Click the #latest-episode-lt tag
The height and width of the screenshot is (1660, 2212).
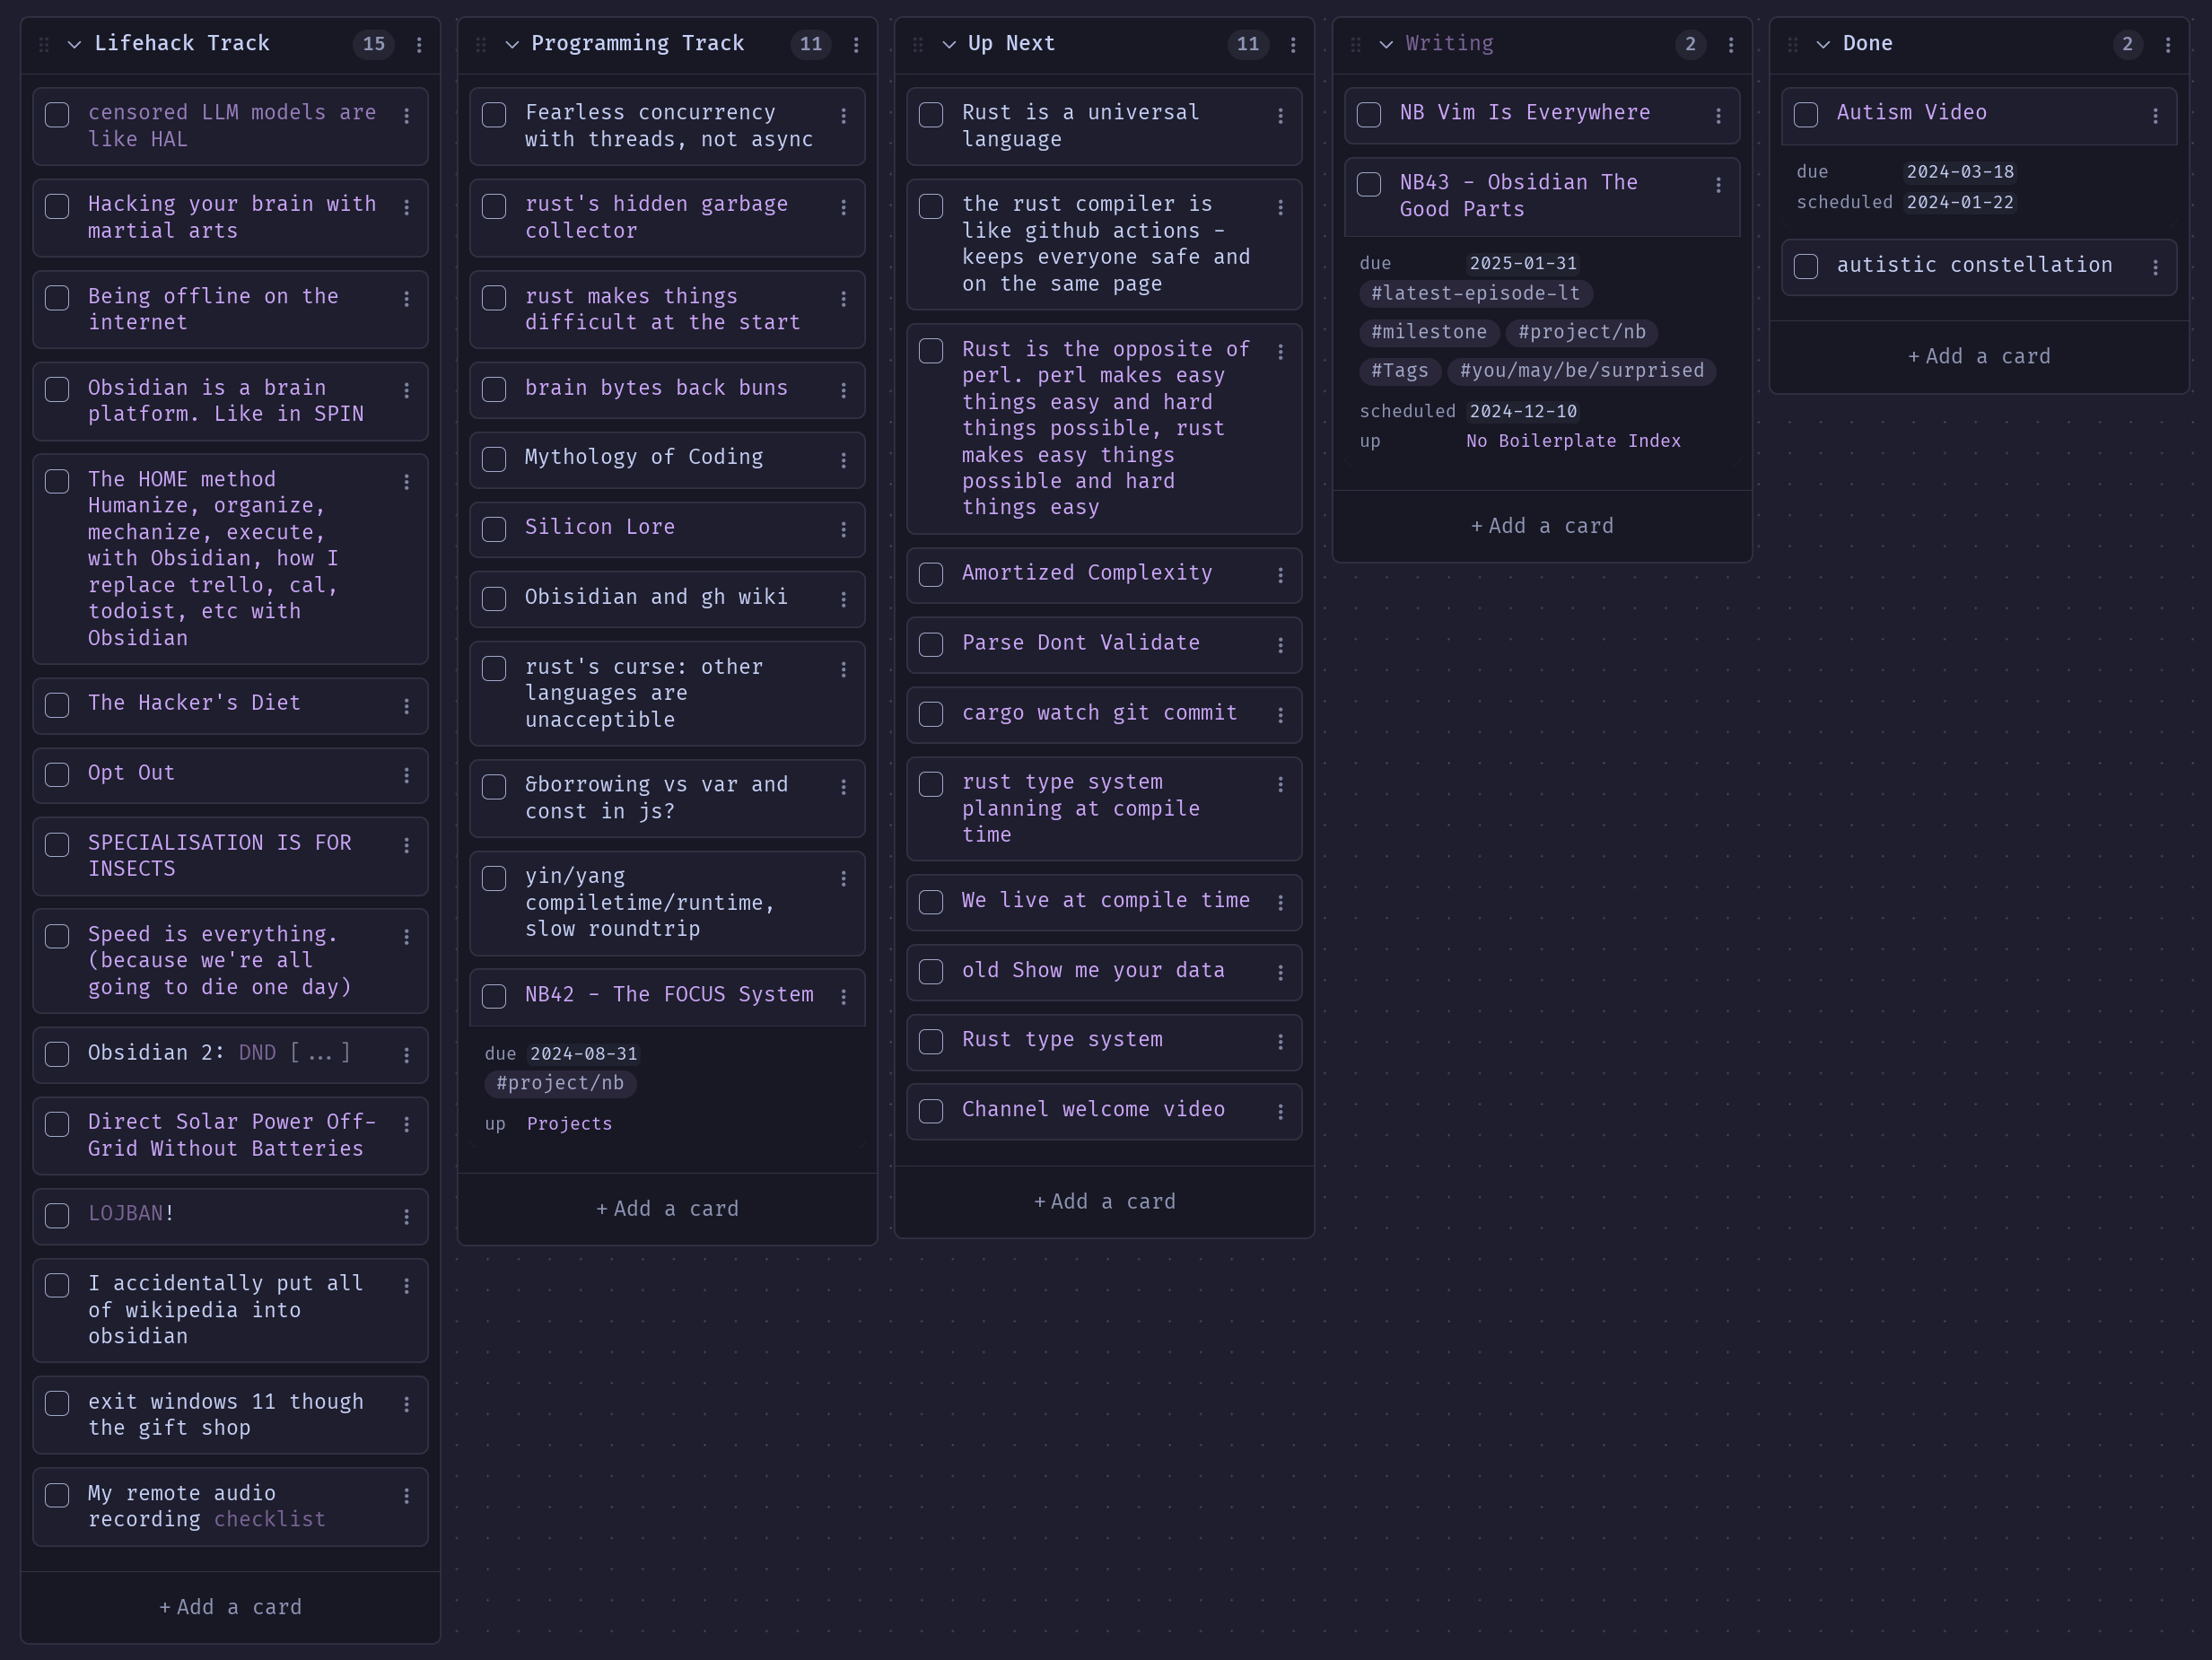[1475, 294]
